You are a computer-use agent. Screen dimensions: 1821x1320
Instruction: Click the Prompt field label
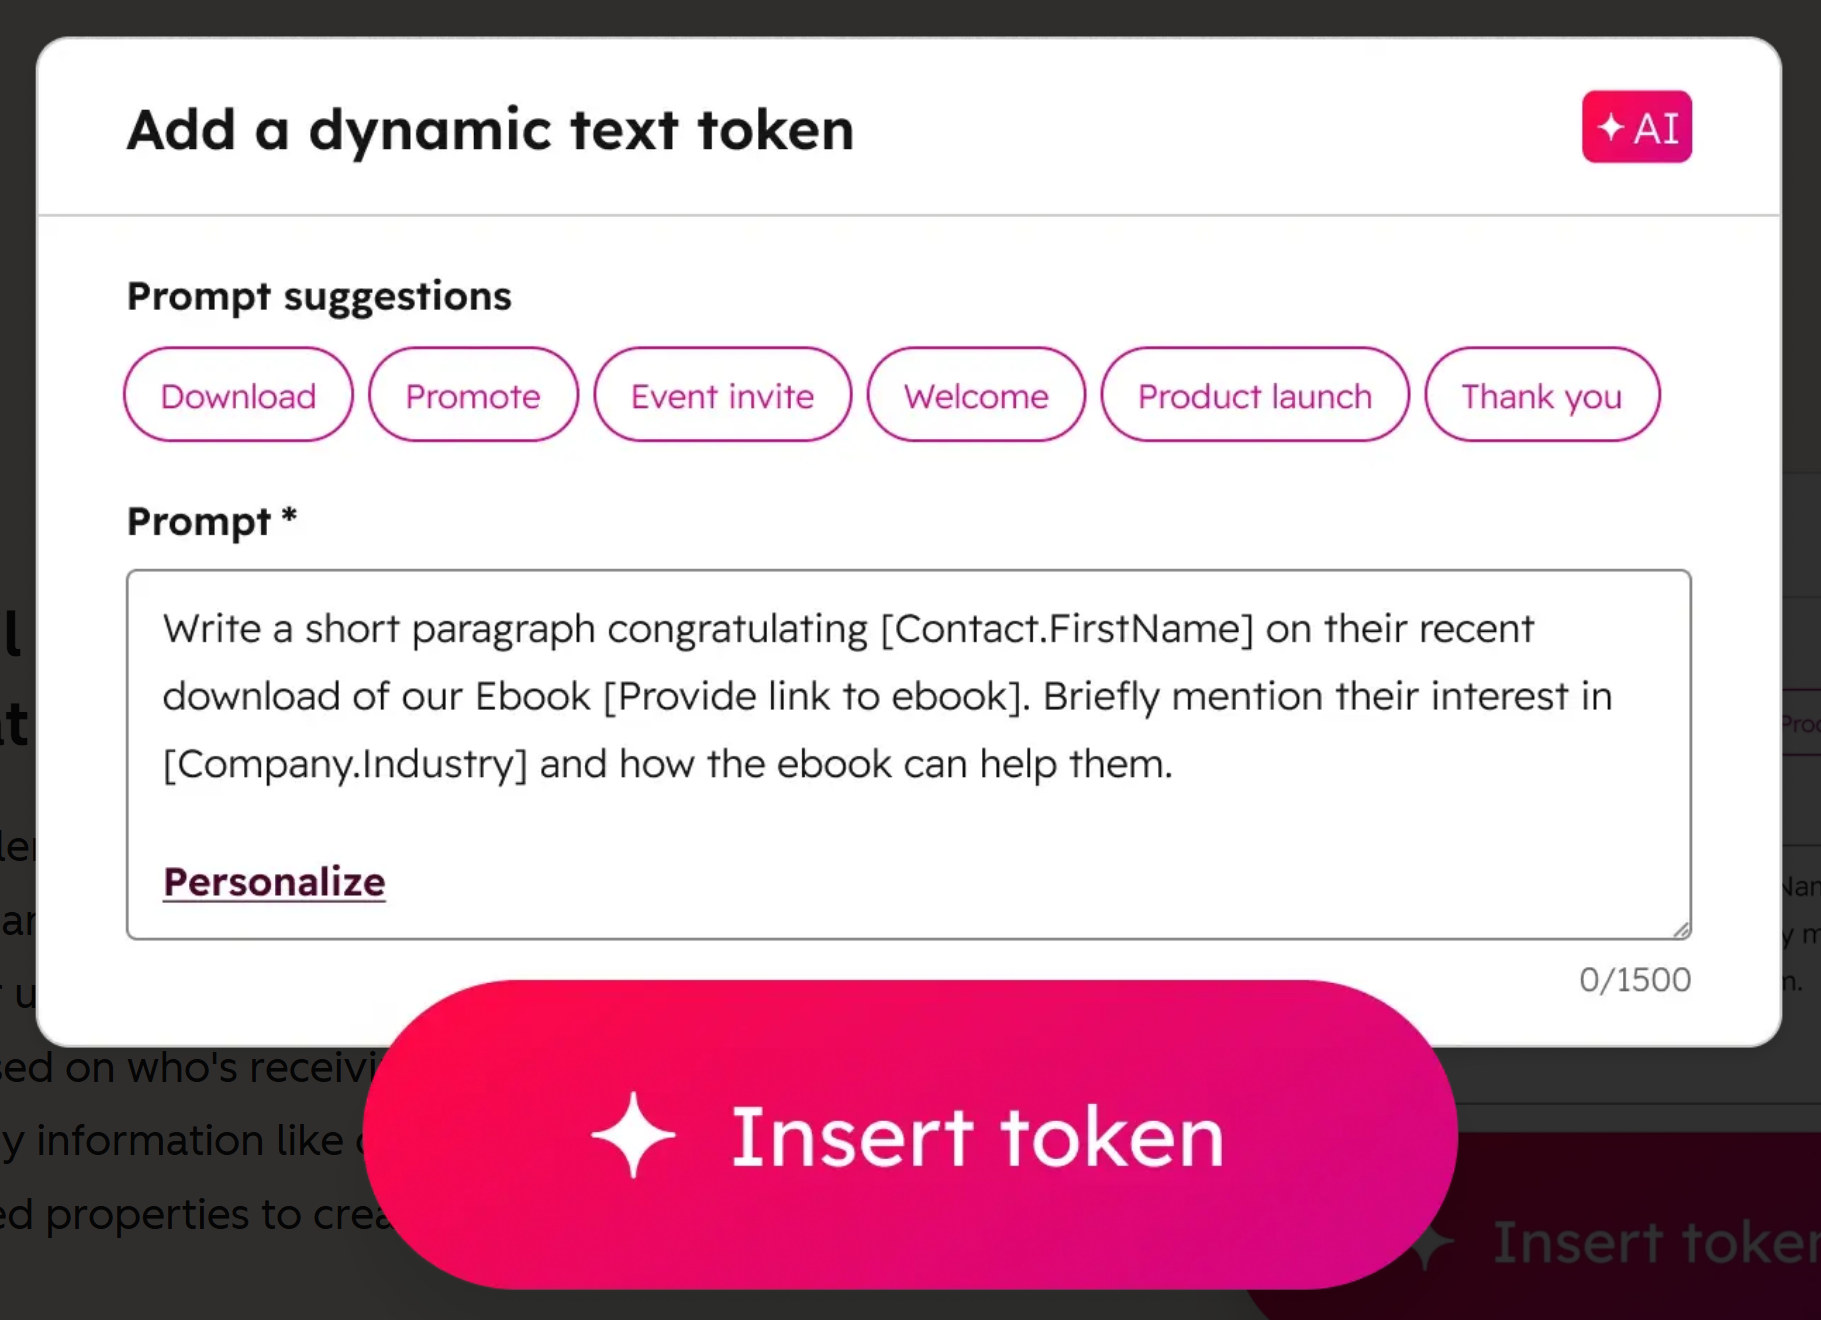click(208, 521)
